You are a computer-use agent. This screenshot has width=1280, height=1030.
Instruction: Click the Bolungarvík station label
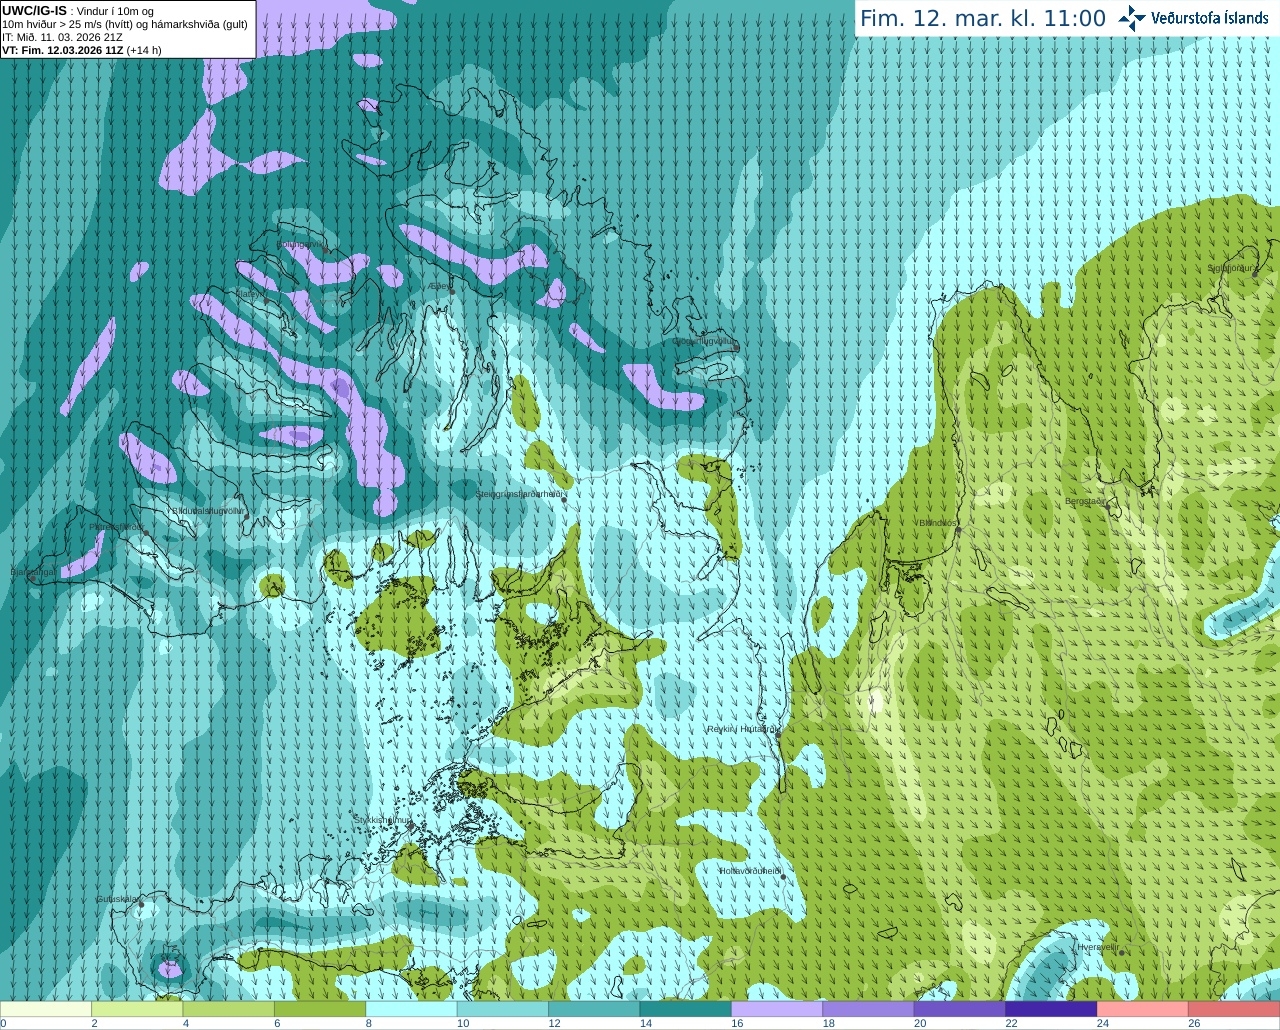point(300,243)
